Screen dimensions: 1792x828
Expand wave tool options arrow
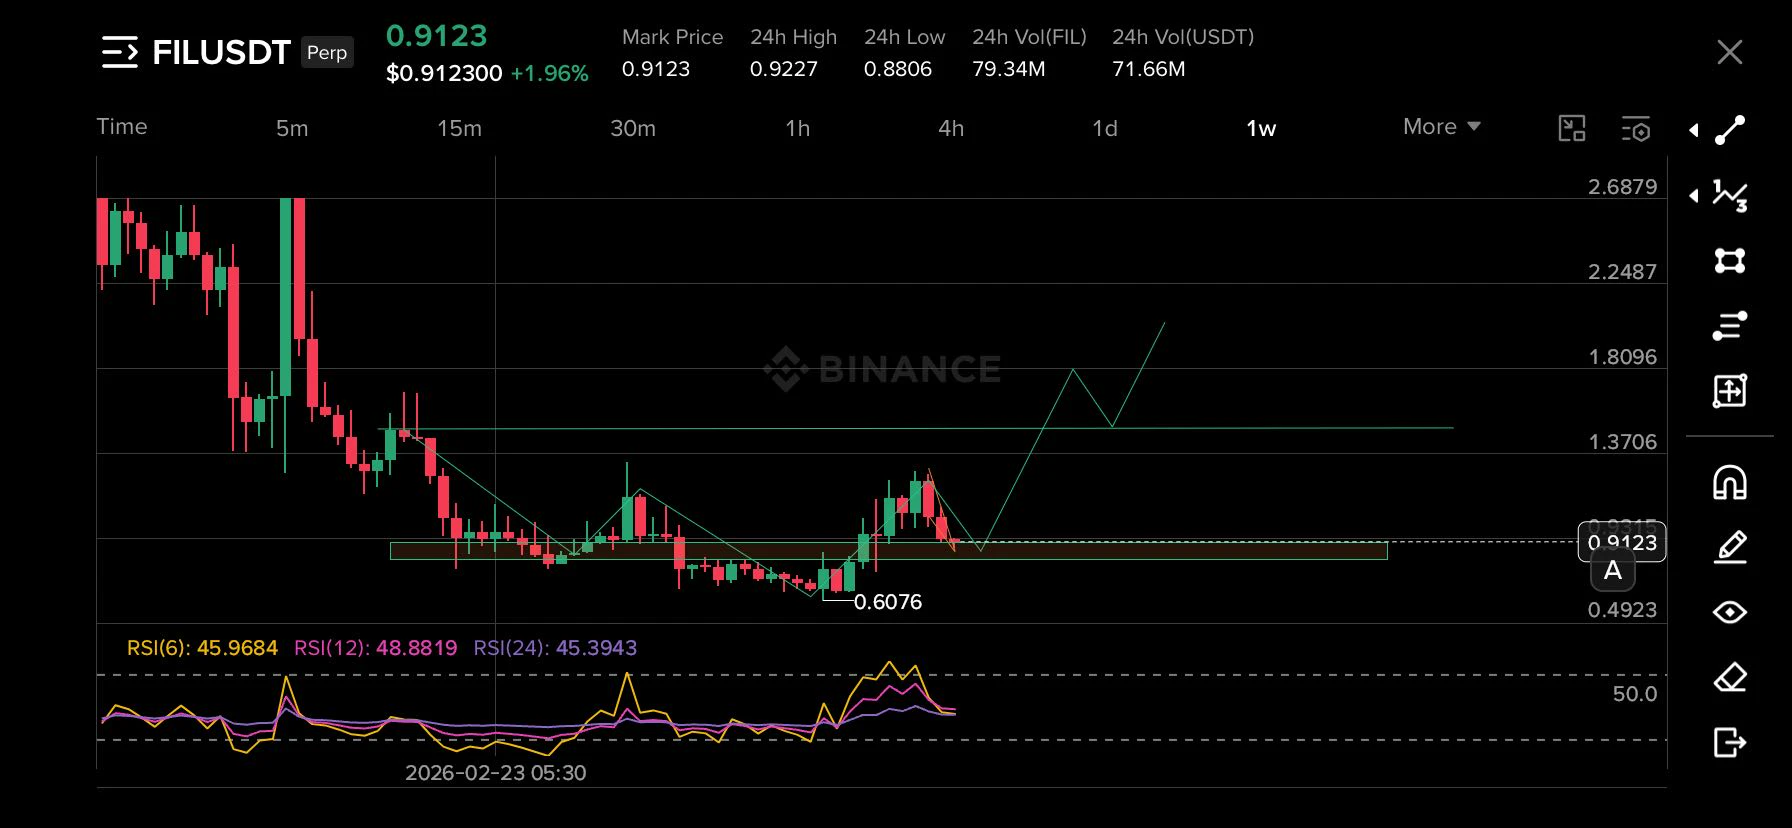tap(1694, 195)
